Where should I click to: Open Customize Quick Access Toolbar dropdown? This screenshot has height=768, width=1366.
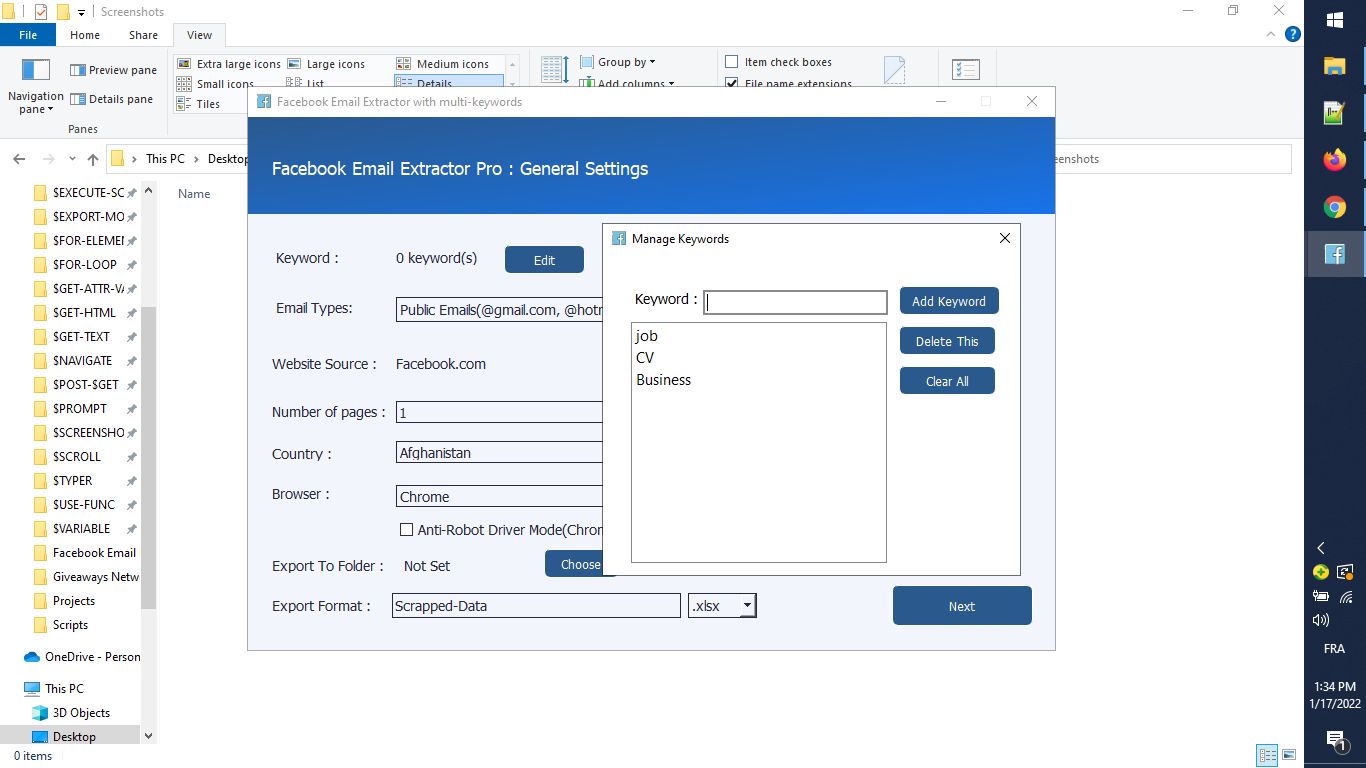tap(81, 12)
